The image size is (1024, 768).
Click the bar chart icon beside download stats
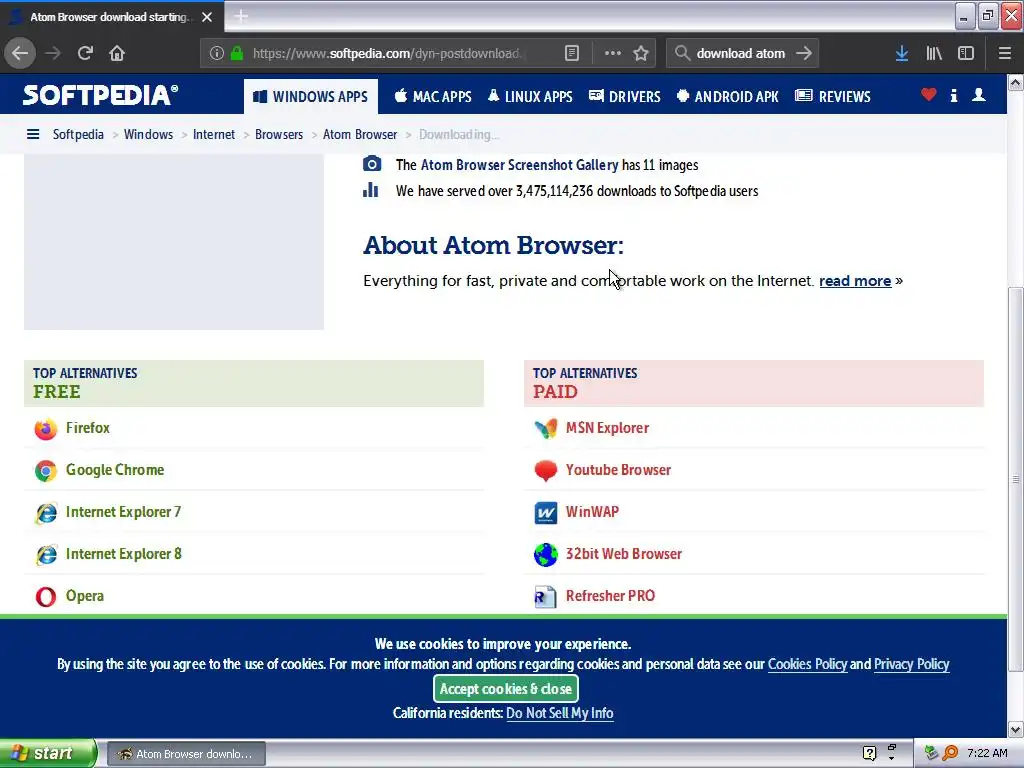370,190
